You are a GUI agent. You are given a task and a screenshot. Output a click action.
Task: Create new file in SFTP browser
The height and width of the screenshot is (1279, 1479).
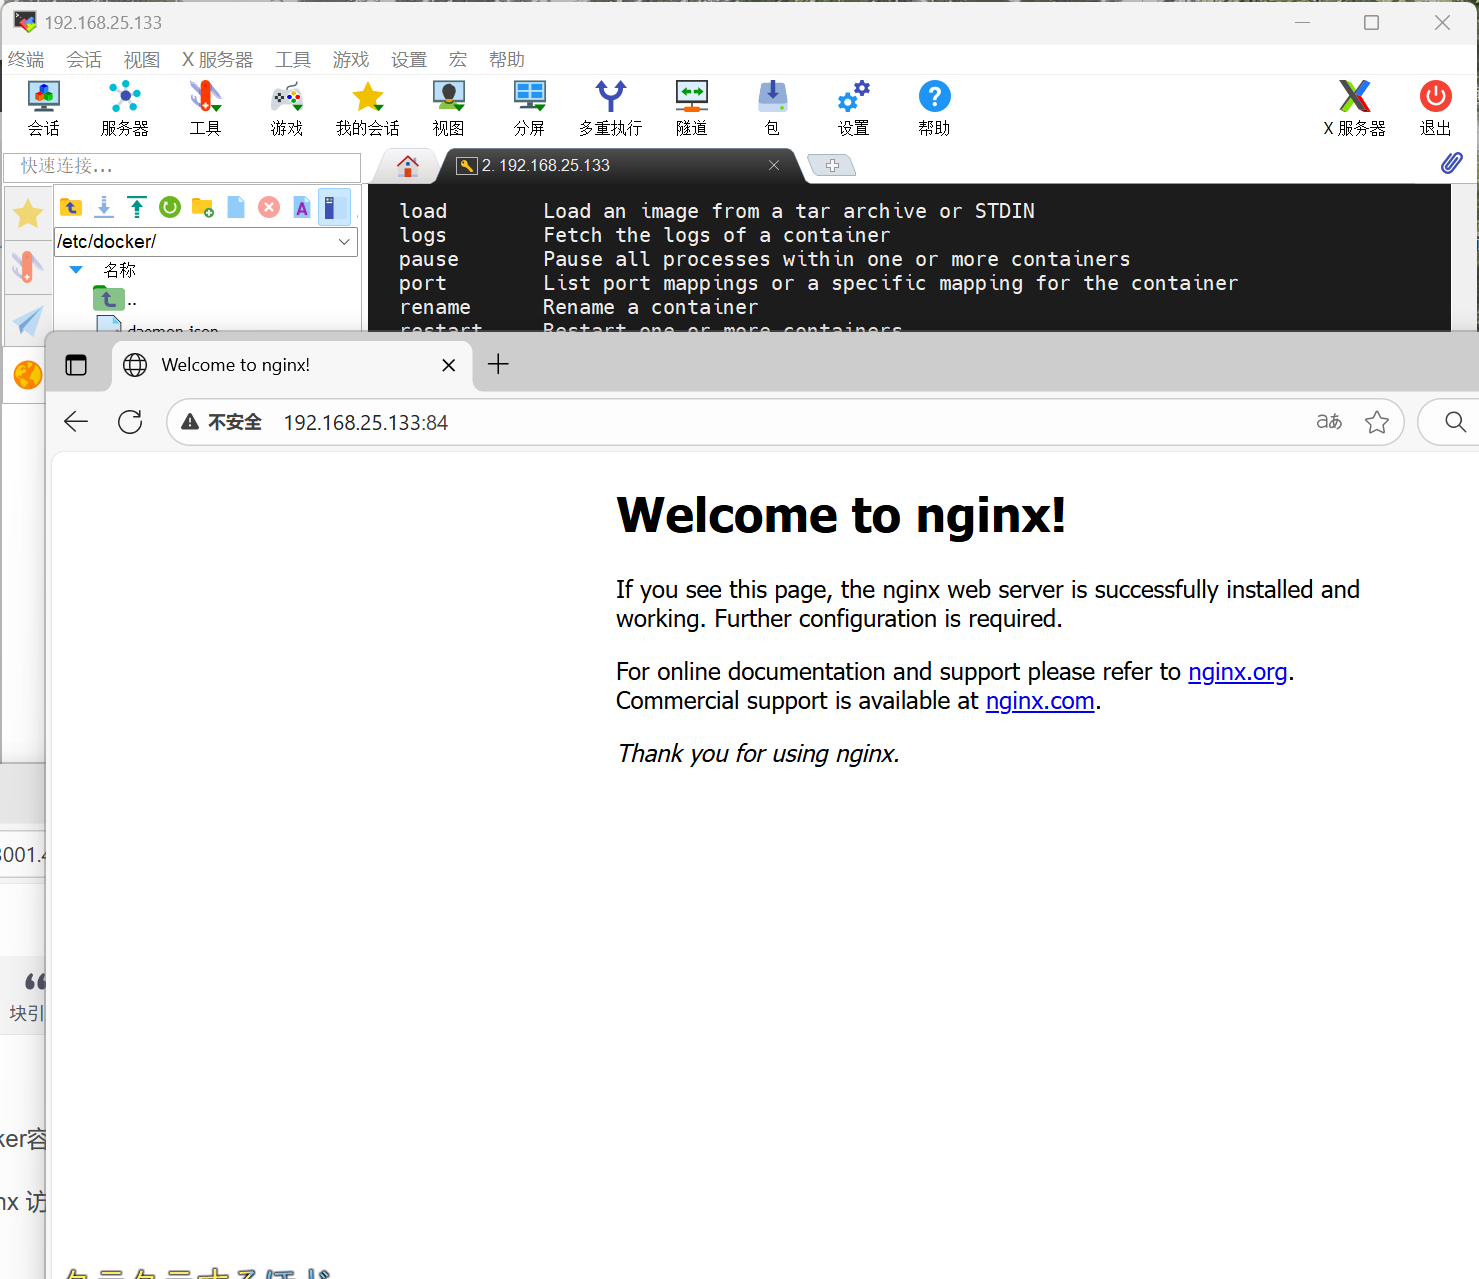pos(236,207)
